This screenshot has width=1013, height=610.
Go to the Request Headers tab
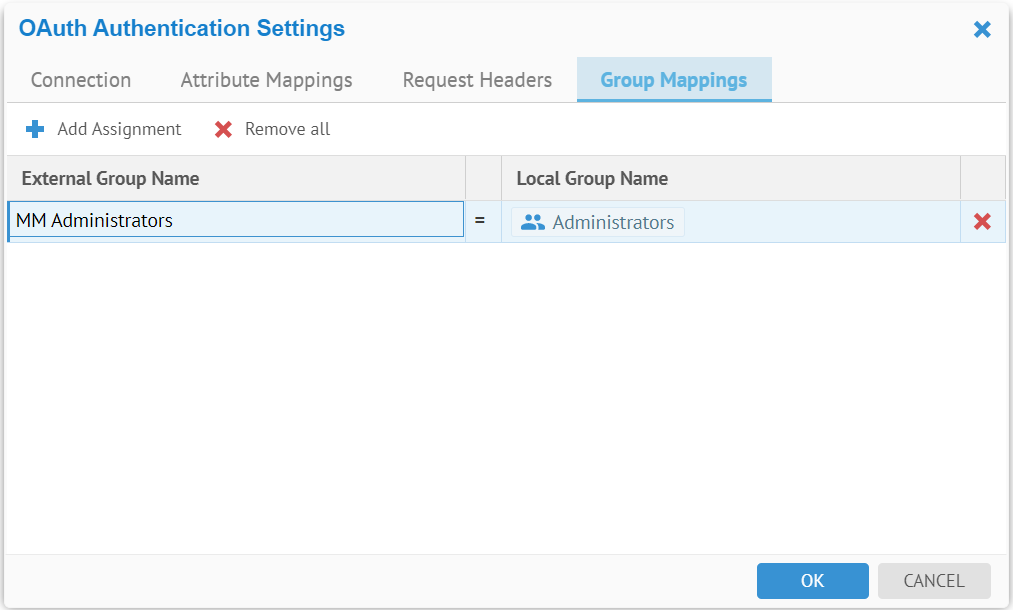click(477, 80)
